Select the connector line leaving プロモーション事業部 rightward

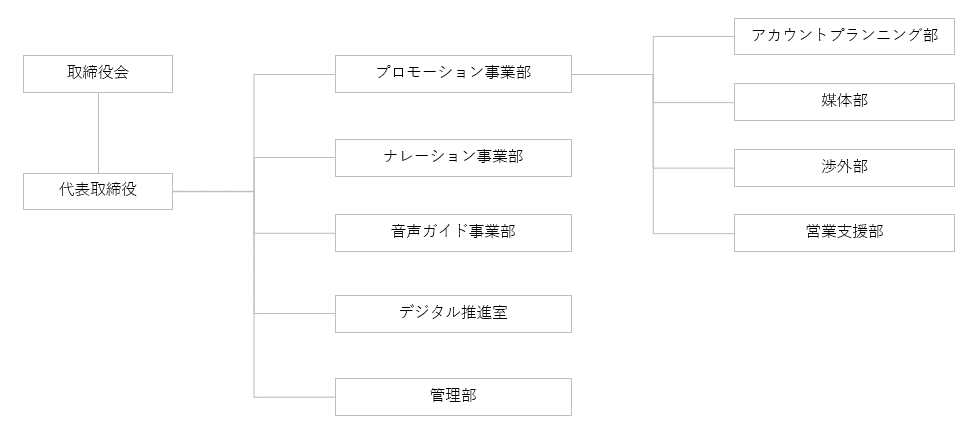(x=612, y=74)
